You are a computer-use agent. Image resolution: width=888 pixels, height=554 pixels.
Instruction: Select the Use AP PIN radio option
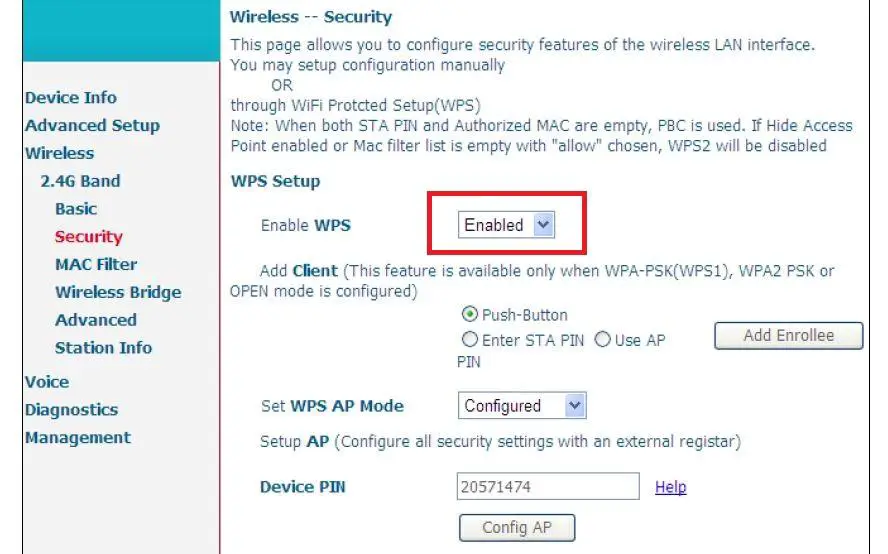pos(603,340)
